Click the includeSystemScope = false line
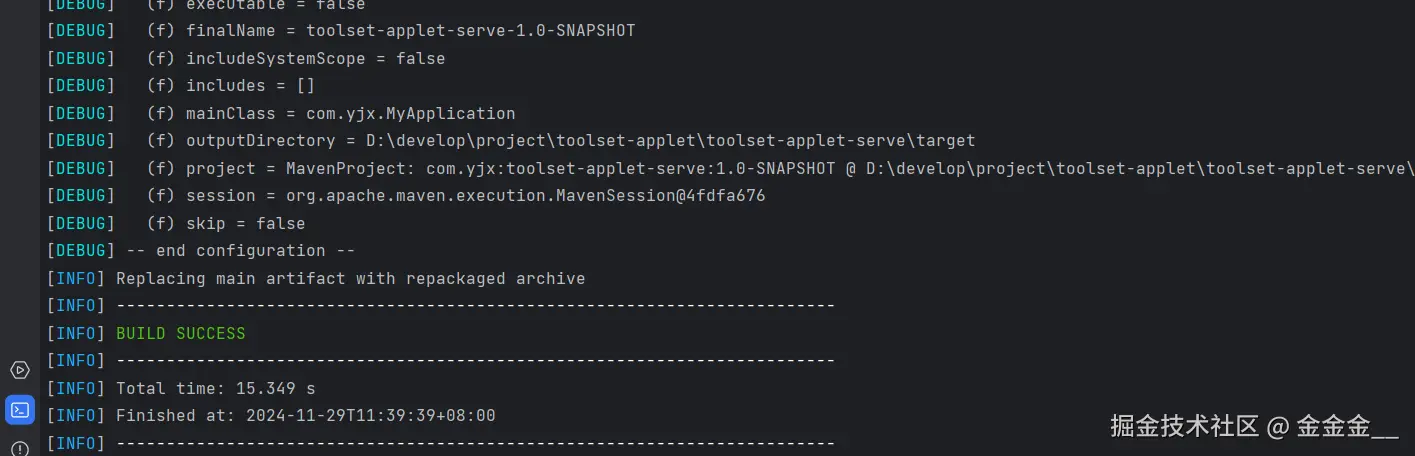 (x=296, y=58)
